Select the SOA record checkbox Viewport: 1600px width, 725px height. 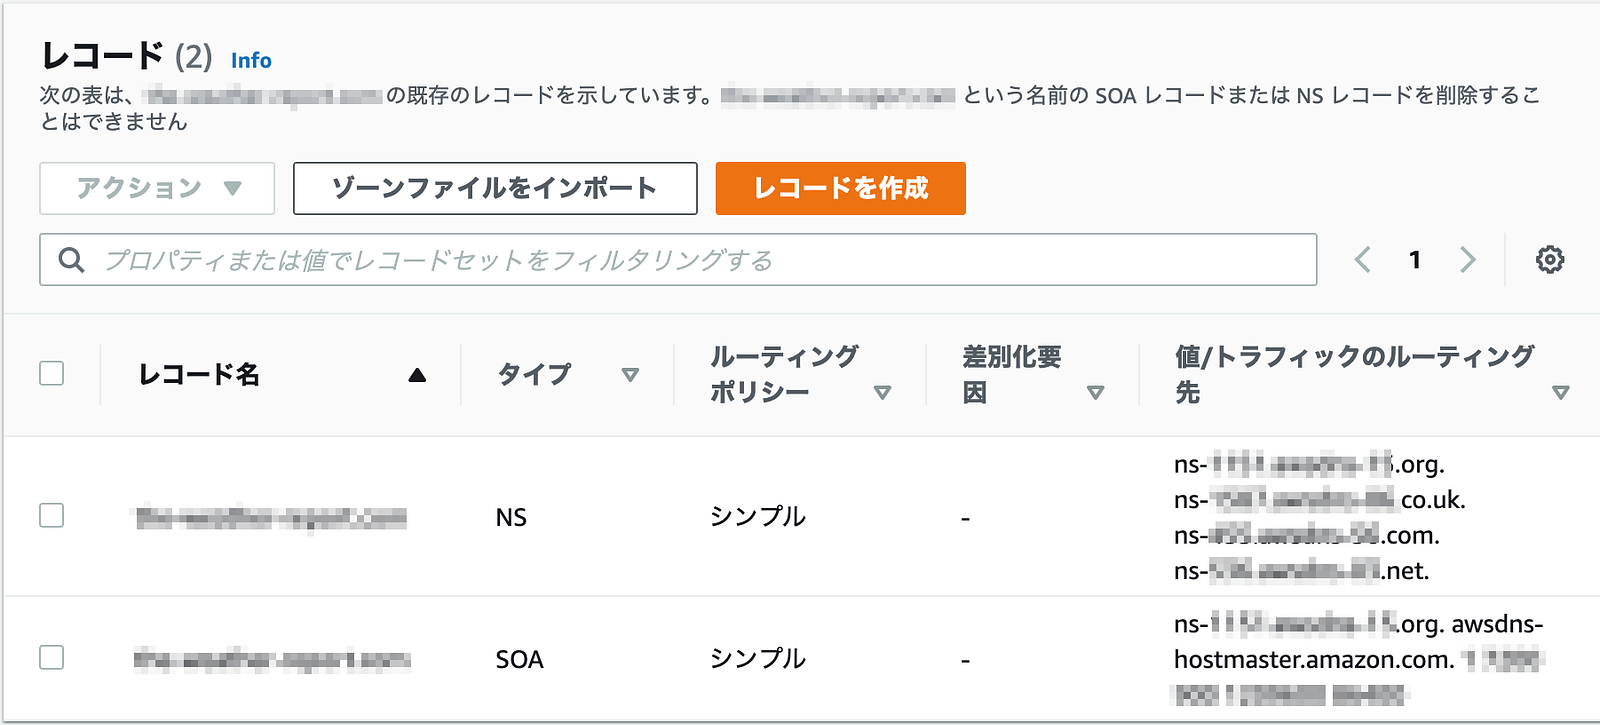52,657
